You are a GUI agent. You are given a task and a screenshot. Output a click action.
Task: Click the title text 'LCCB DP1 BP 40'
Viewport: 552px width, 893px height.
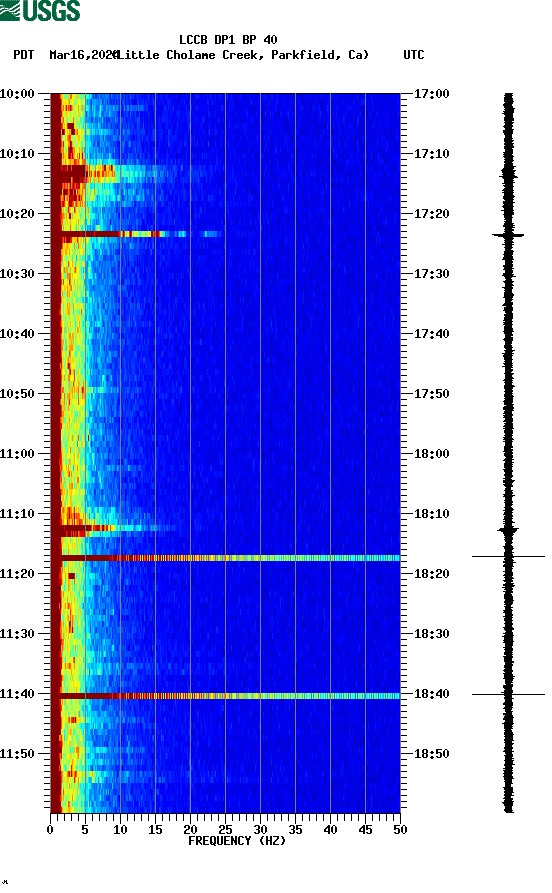pyautogui.click(x=228, y=40)
